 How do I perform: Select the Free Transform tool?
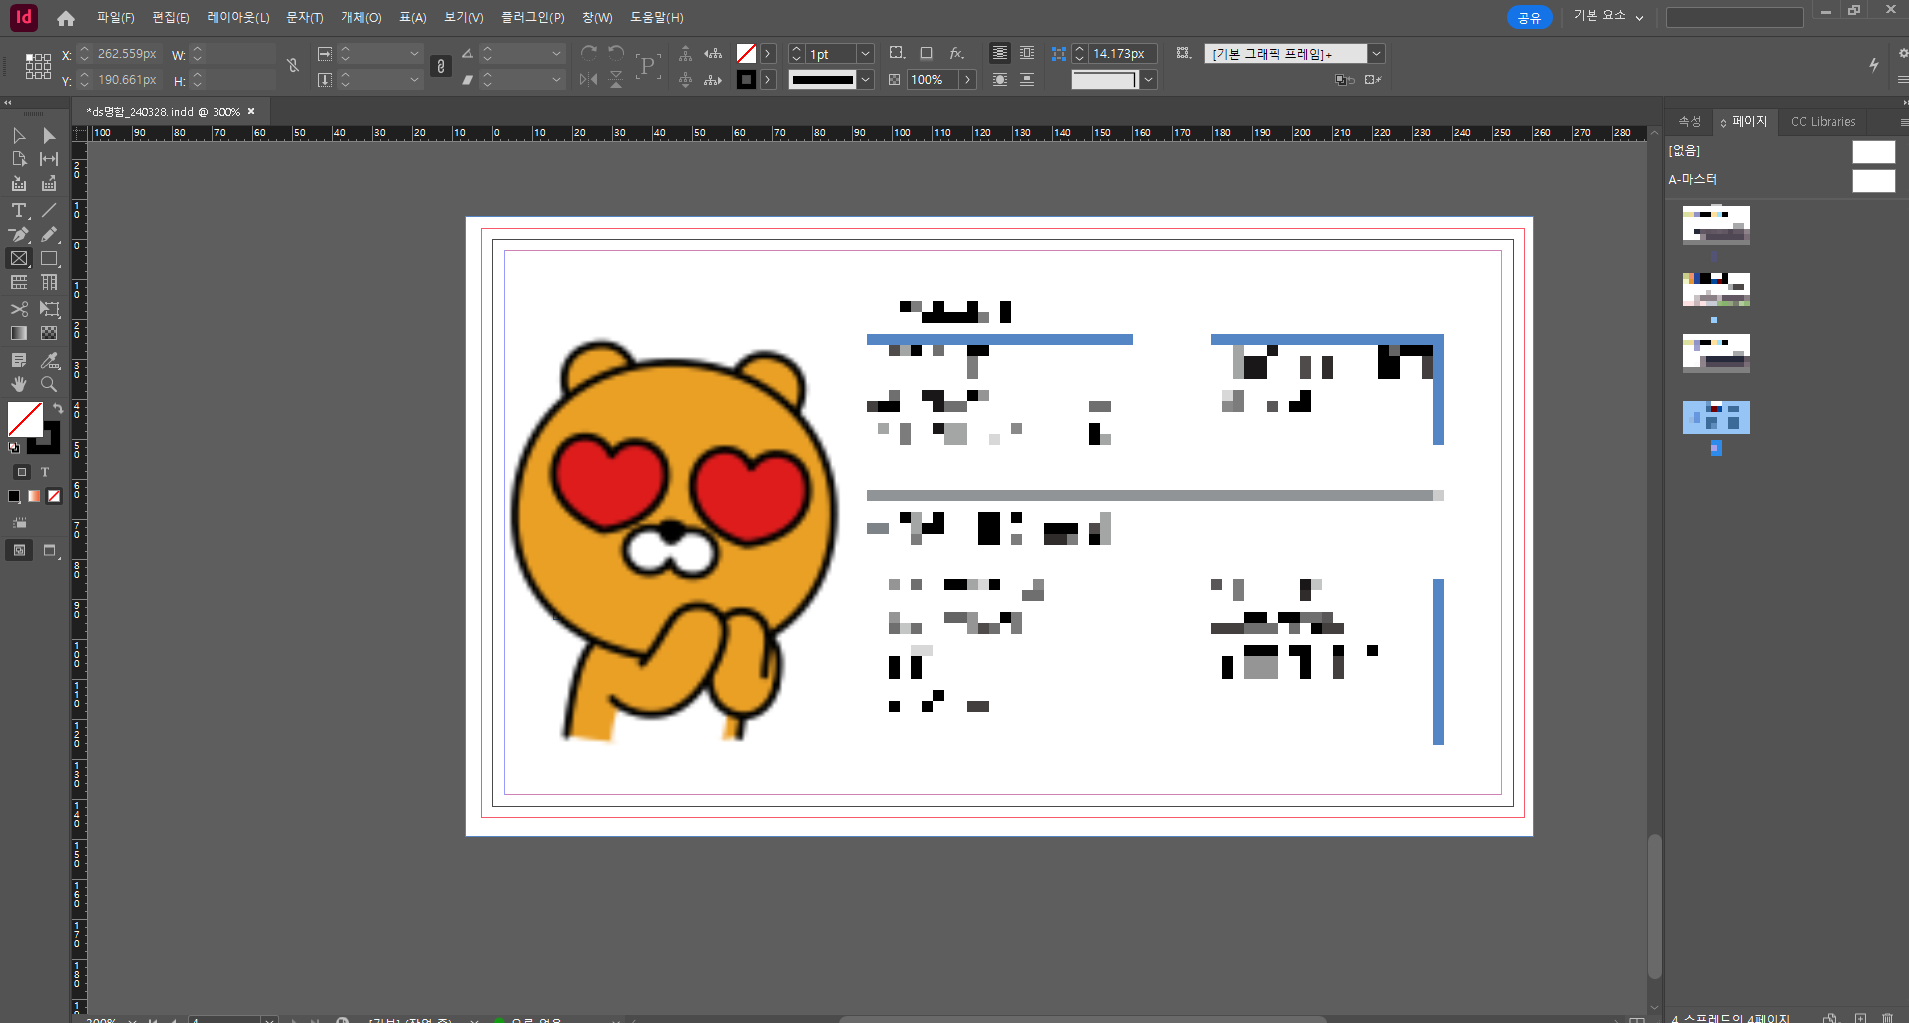[x=49, y=309]
